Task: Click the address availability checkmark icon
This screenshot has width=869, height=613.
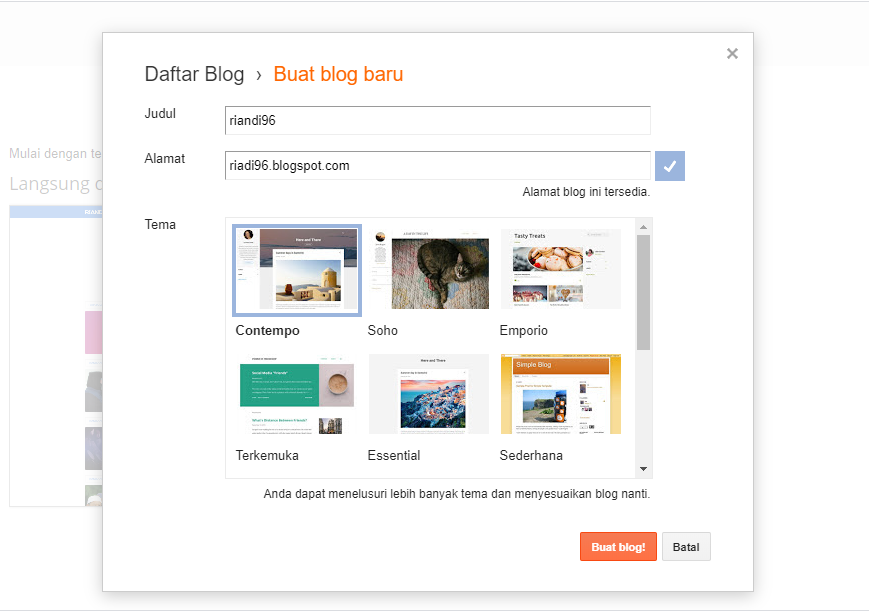Action: pyautogui.click(x=669, y=166)
